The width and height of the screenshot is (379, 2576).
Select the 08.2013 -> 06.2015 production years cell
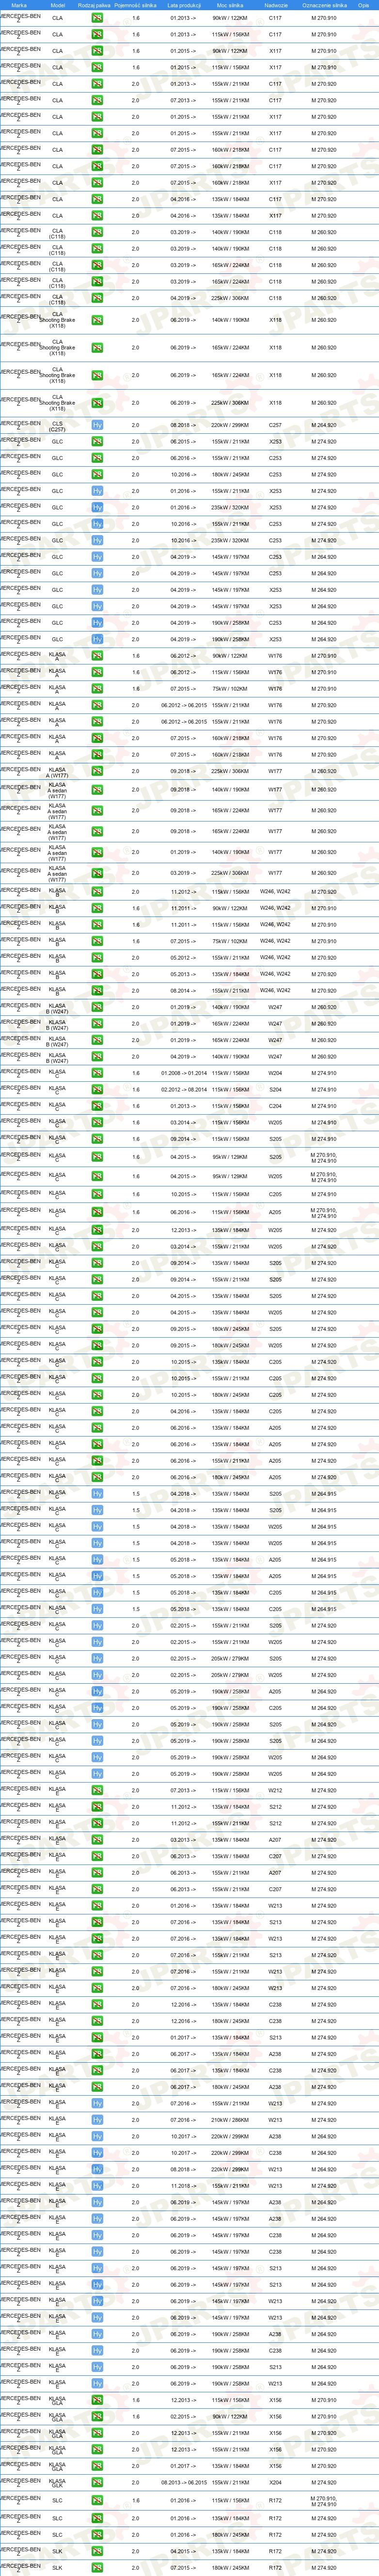(x=184, y=2483)
